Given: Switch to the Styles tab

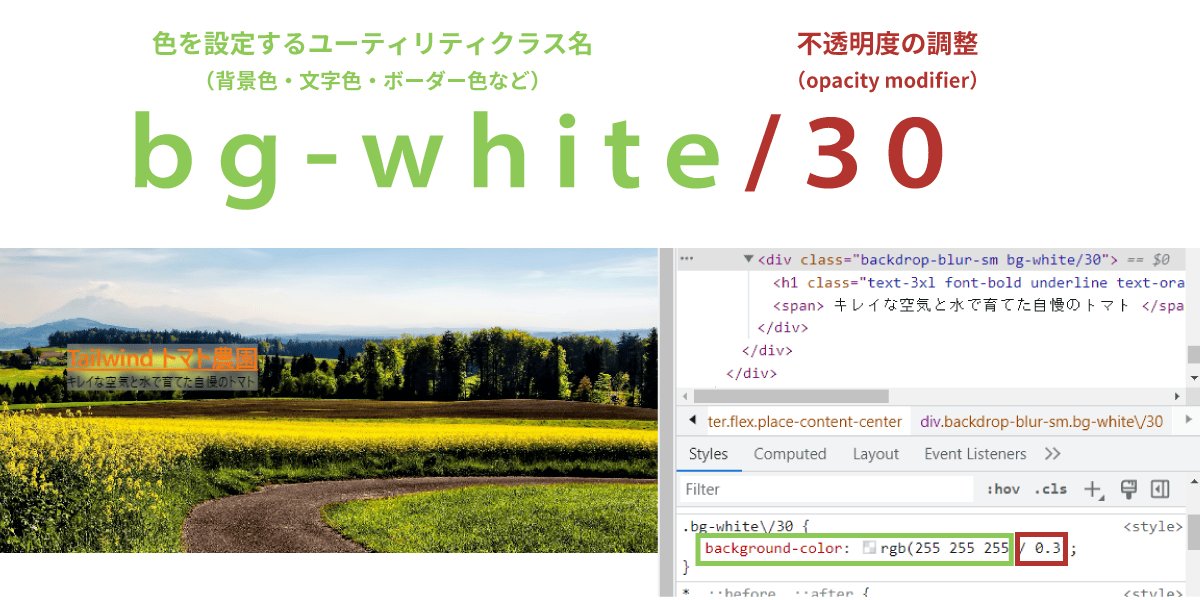Looking at the screenshot, I should point(708,454).
